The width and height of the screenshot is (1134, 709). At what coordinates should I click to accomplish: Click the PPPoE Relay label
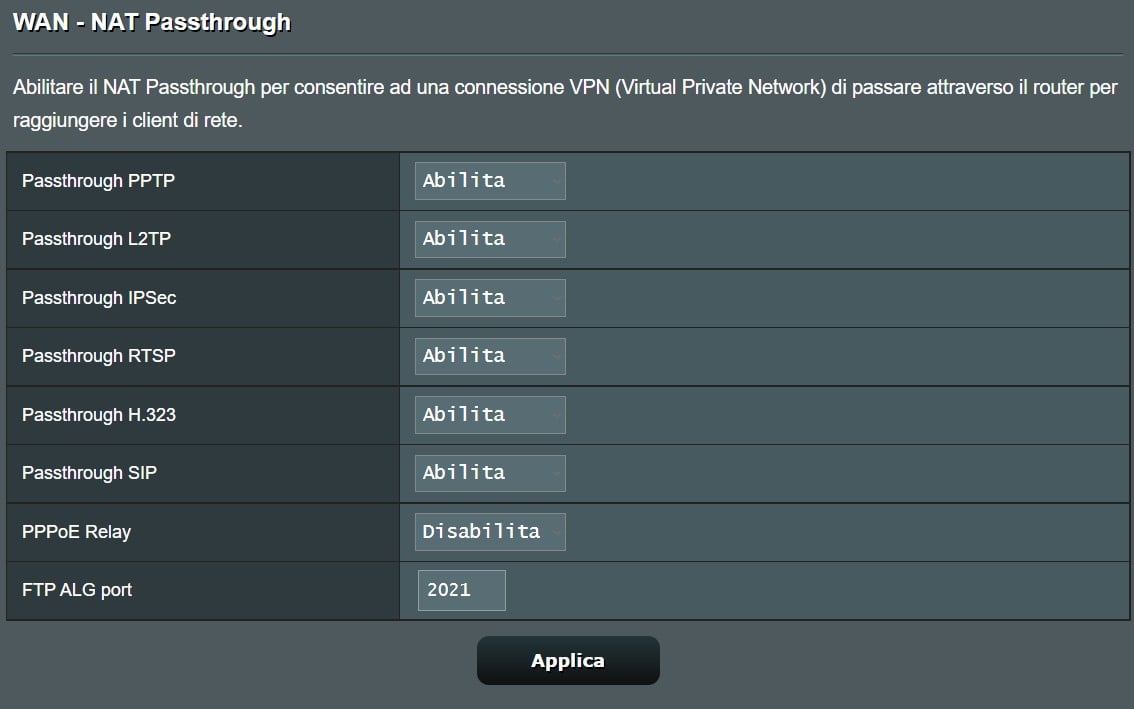[76, 532]
